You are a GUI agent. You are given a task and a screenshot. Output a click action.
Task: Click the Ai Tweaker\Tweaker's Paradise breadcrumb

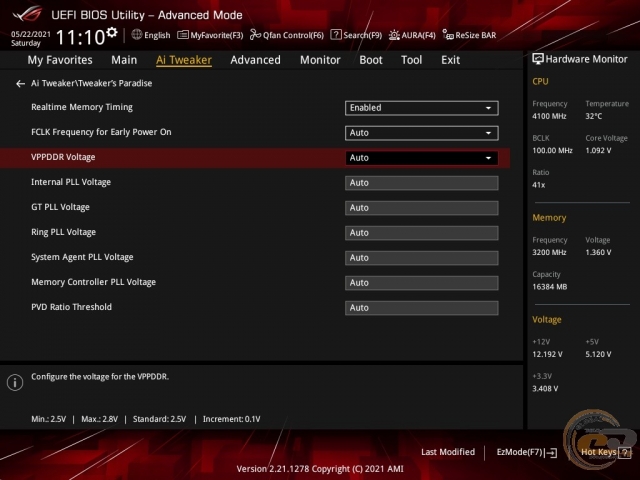tap(91, 83)
